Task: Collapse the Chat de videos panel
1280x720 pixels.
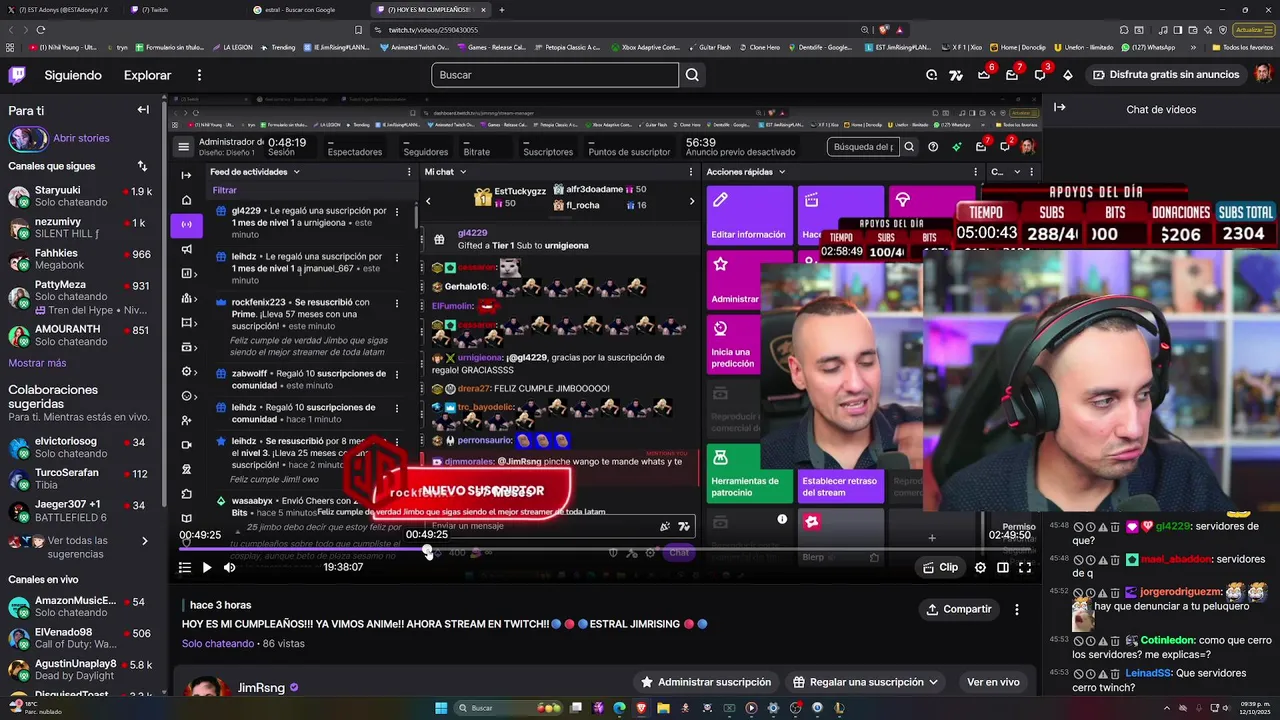Action: coord(1059,108)
